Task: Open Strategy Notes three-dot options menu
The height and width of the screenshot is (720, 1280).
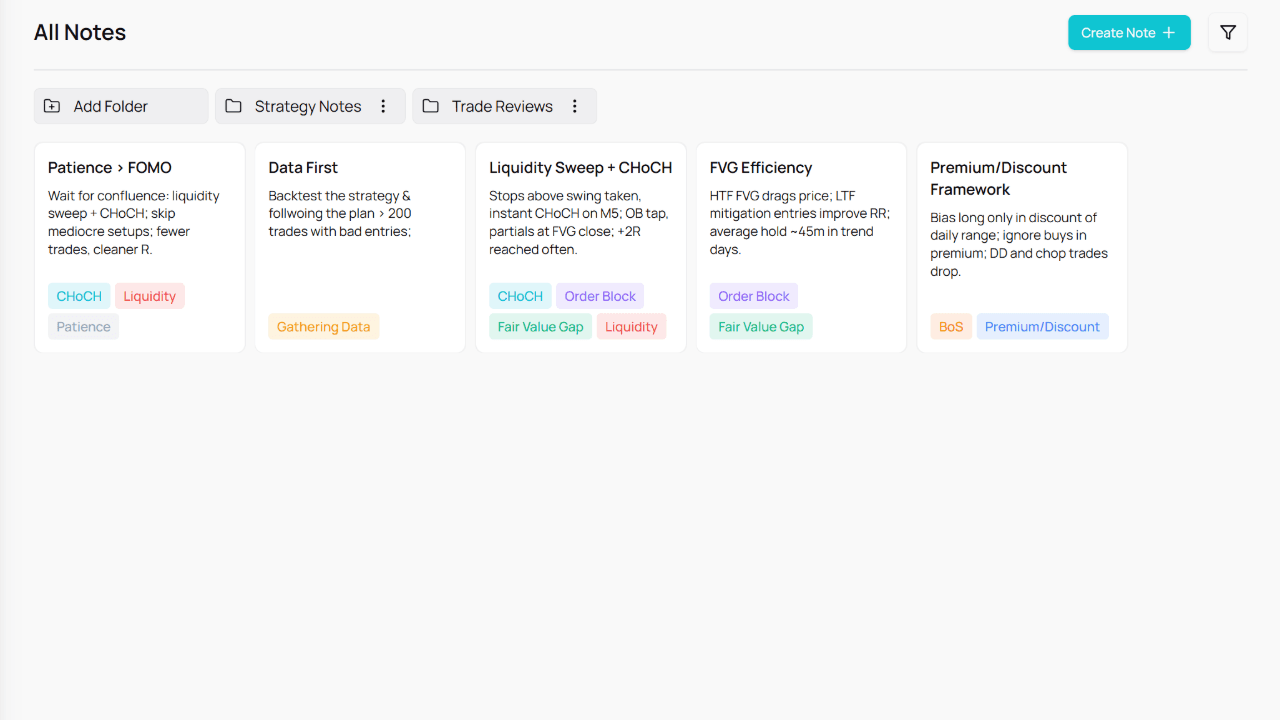Action: [x=383, y=106]
